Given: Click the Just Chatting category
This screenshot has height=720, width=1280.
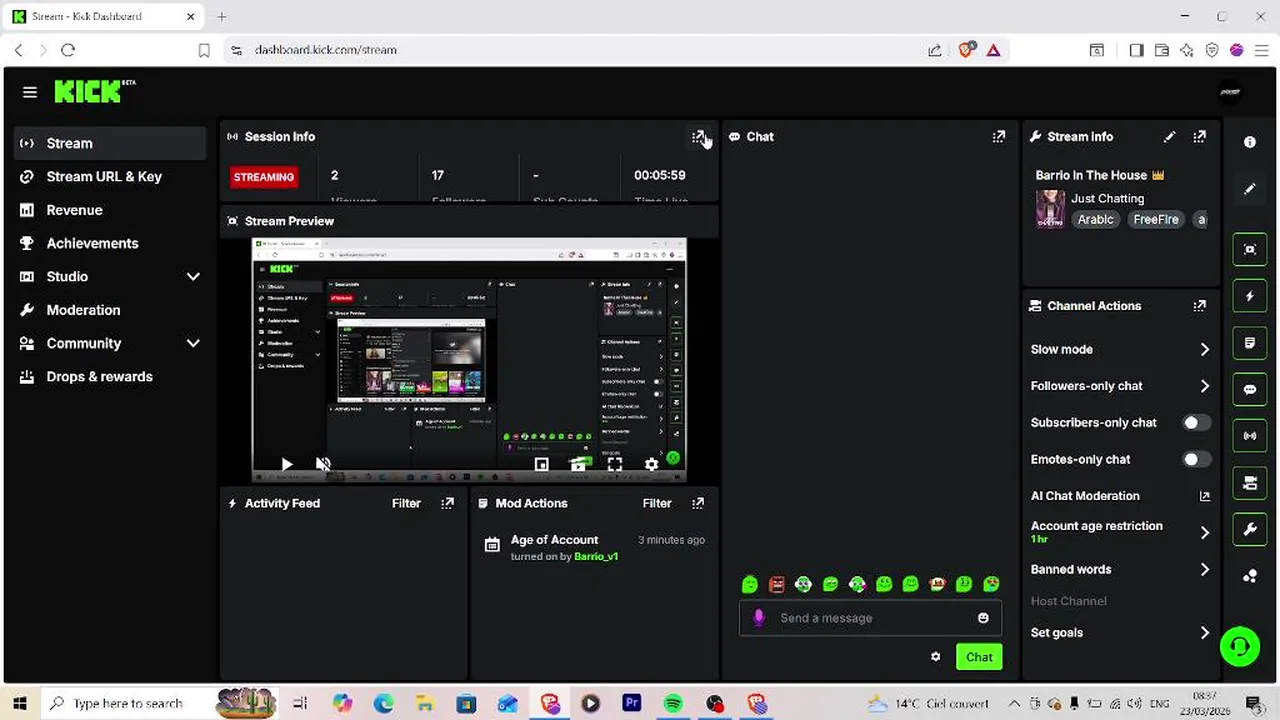Looking at the screenshot, I should click(x=1107, y=199).
